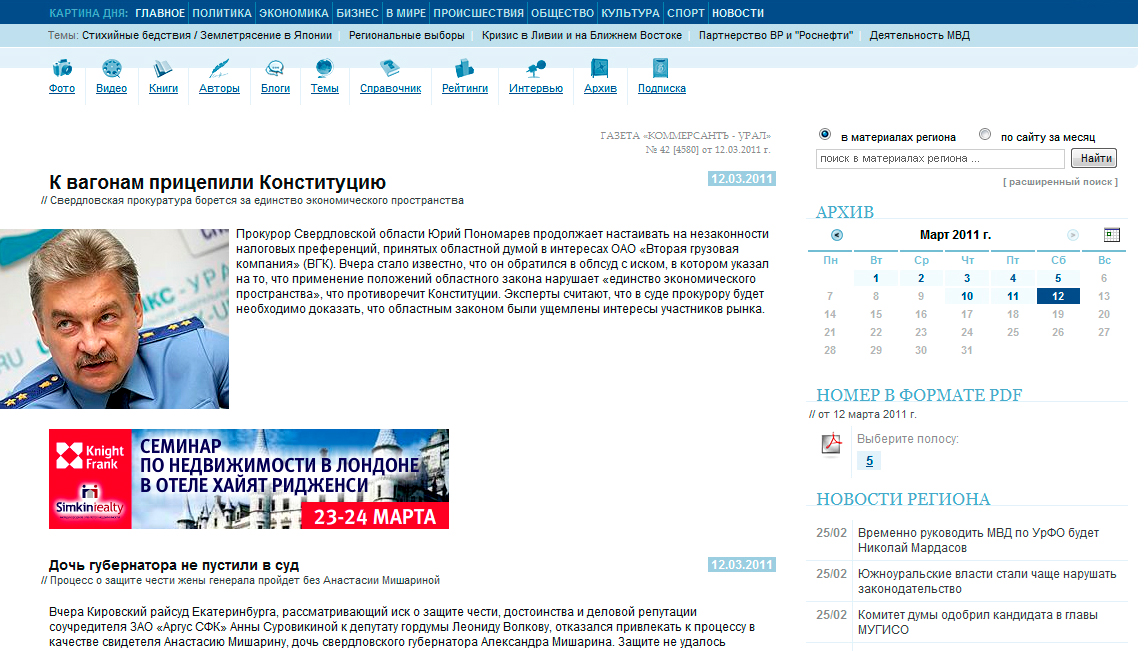Open the КУЛЬТУРА menu section
This screenshot has width=1144, height=651.
(630, 13)
